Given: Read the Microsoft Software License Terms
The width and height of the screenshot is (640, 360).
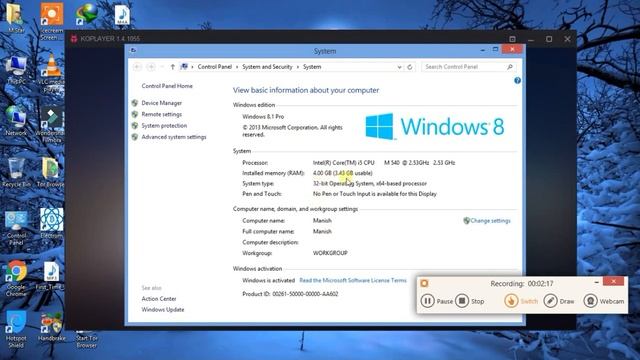Looking at the screenshot, I should (x=353, y=280).
